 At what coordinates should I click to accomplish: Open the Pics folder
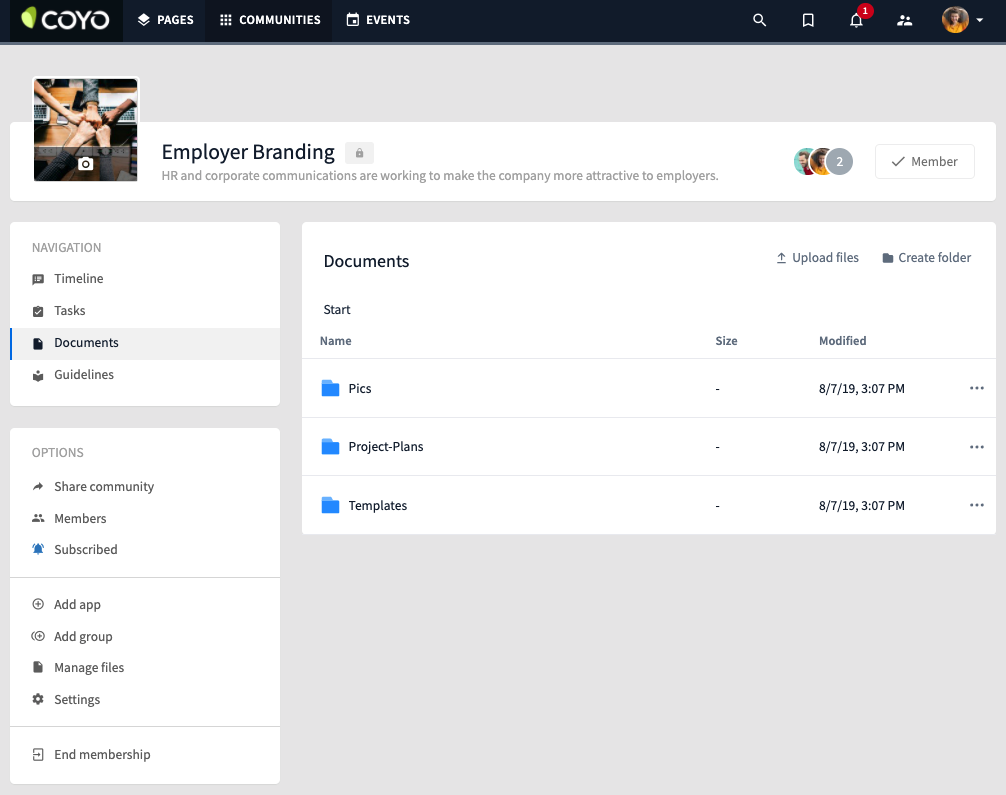tap(360, 388)
